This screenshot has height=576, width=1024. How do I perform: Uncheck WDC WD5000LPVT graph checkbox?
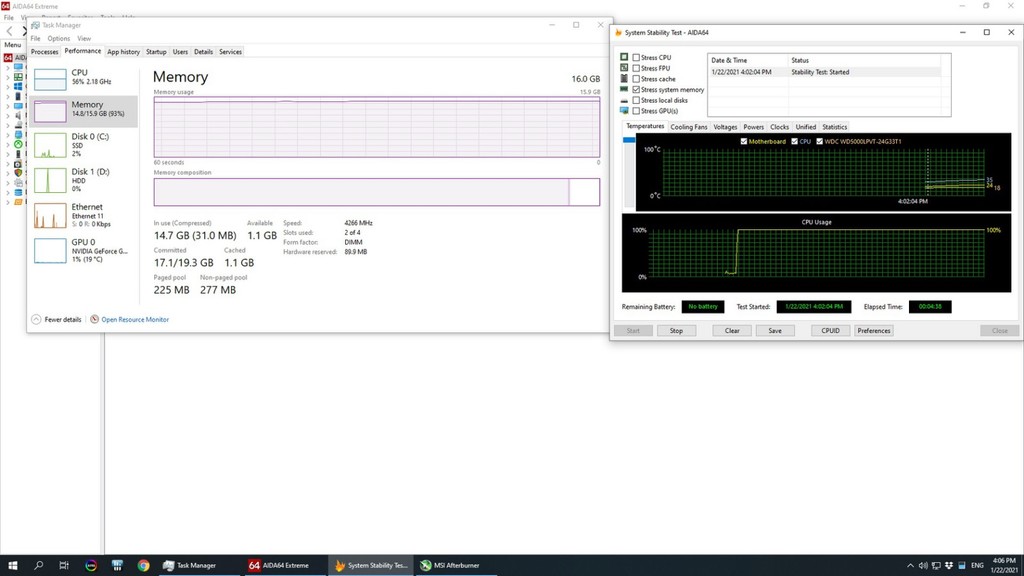820,141
